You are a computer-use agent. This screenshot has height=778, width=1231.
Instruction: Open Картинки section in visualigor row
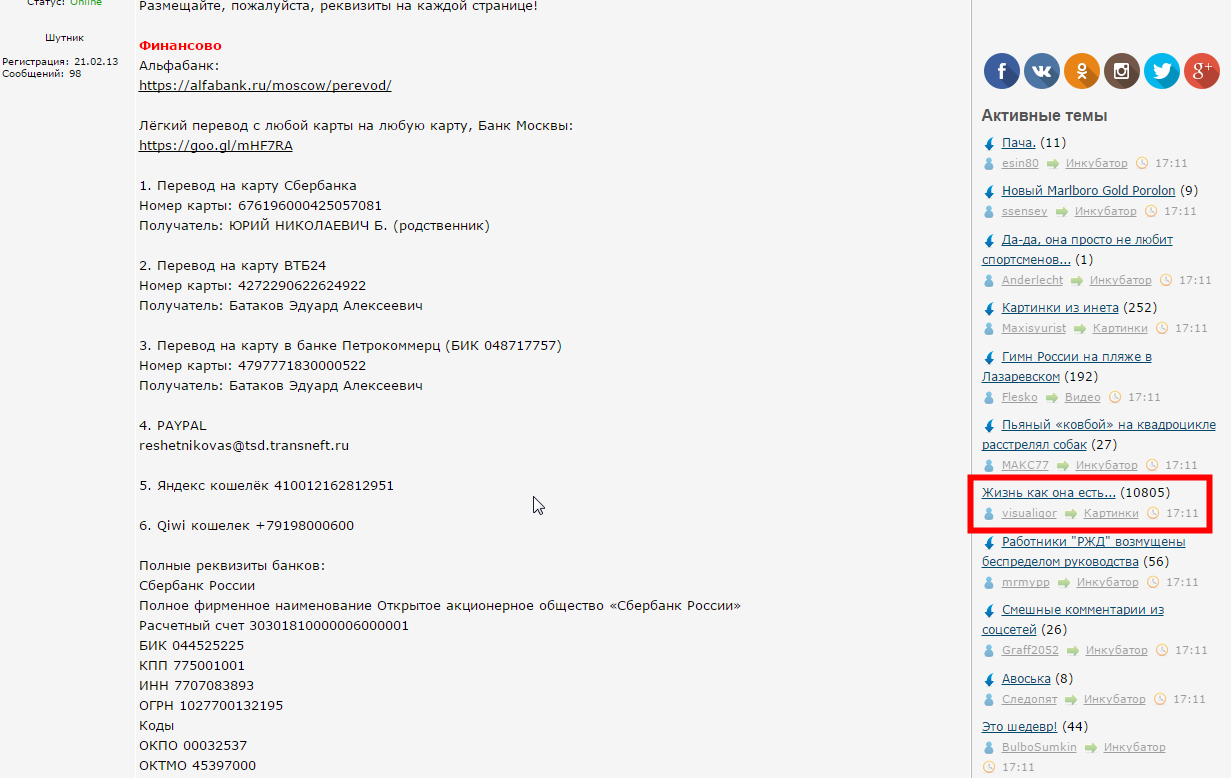(x=1111, y=514)
